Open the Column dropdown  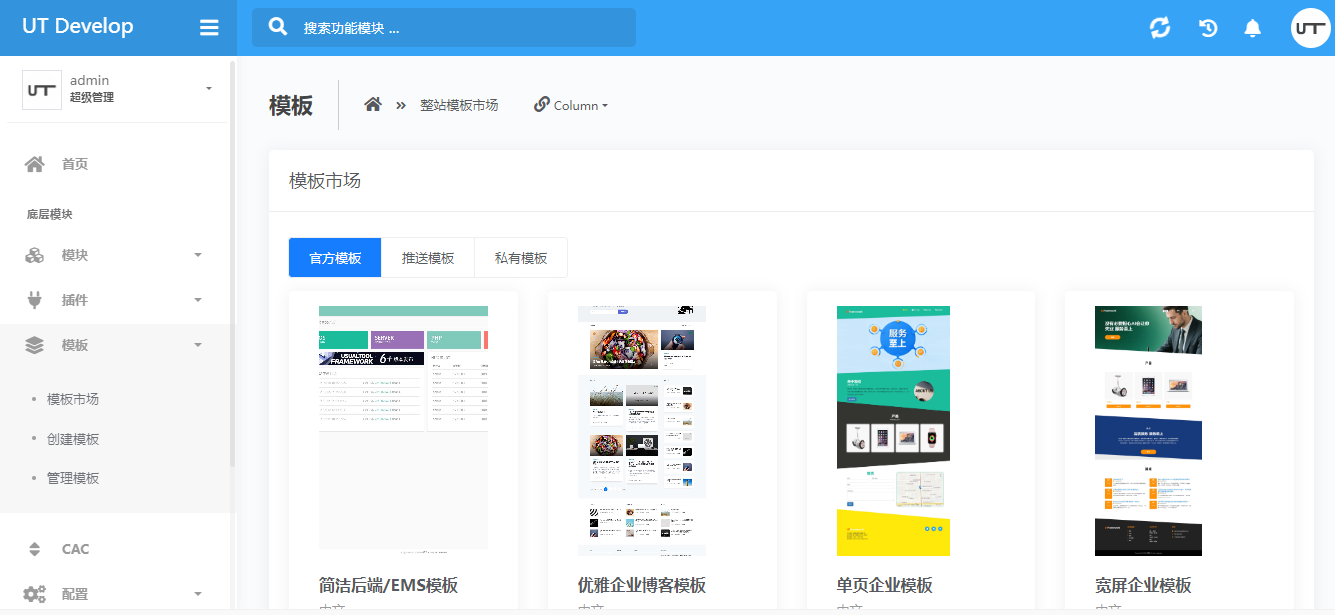571,105
